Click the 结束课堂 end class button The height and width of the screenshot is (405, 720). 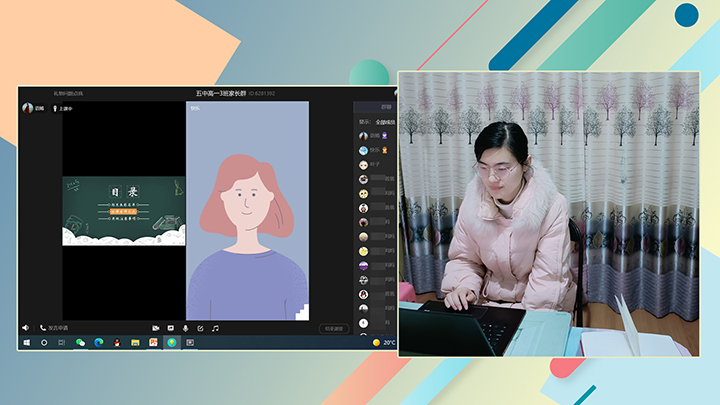coord(334,329)
